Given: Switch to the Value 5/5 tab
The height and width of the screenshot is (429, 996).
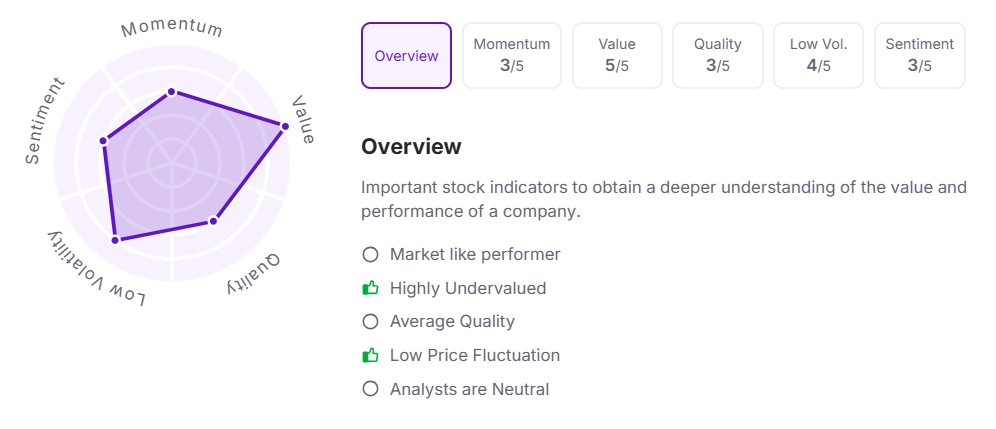Looking at the screenshot, I should 617,56.
